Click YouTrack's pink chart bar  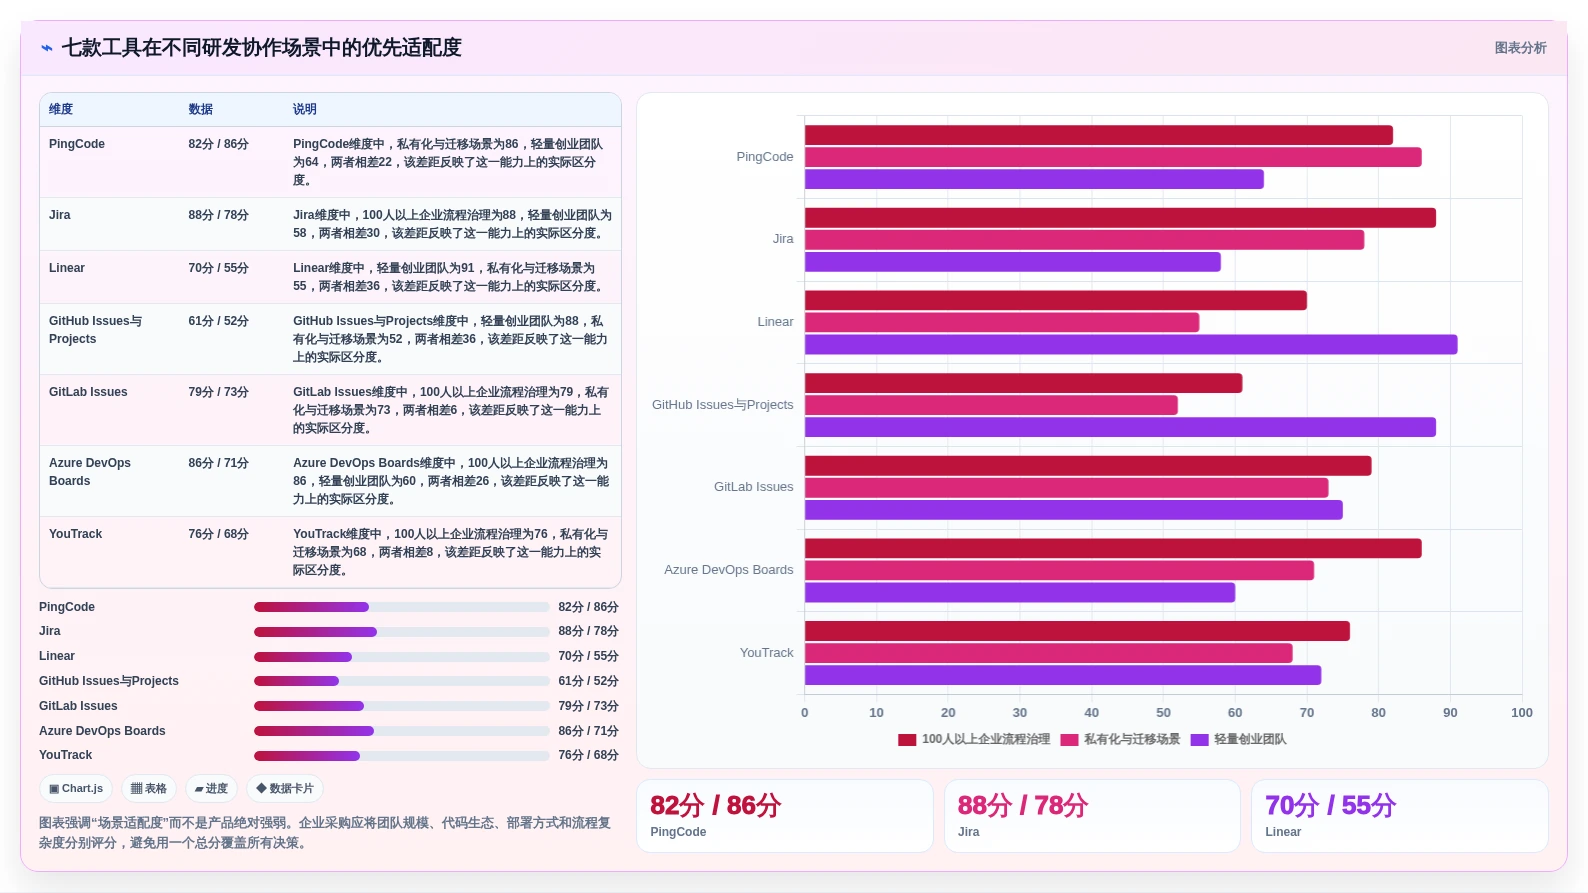(x=1049, y=653)
